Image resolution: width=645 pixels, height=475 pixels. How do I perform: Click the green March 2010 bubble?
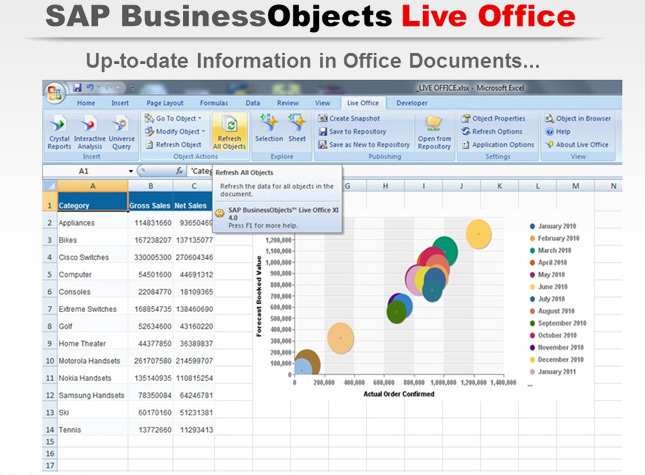[448, 247]
